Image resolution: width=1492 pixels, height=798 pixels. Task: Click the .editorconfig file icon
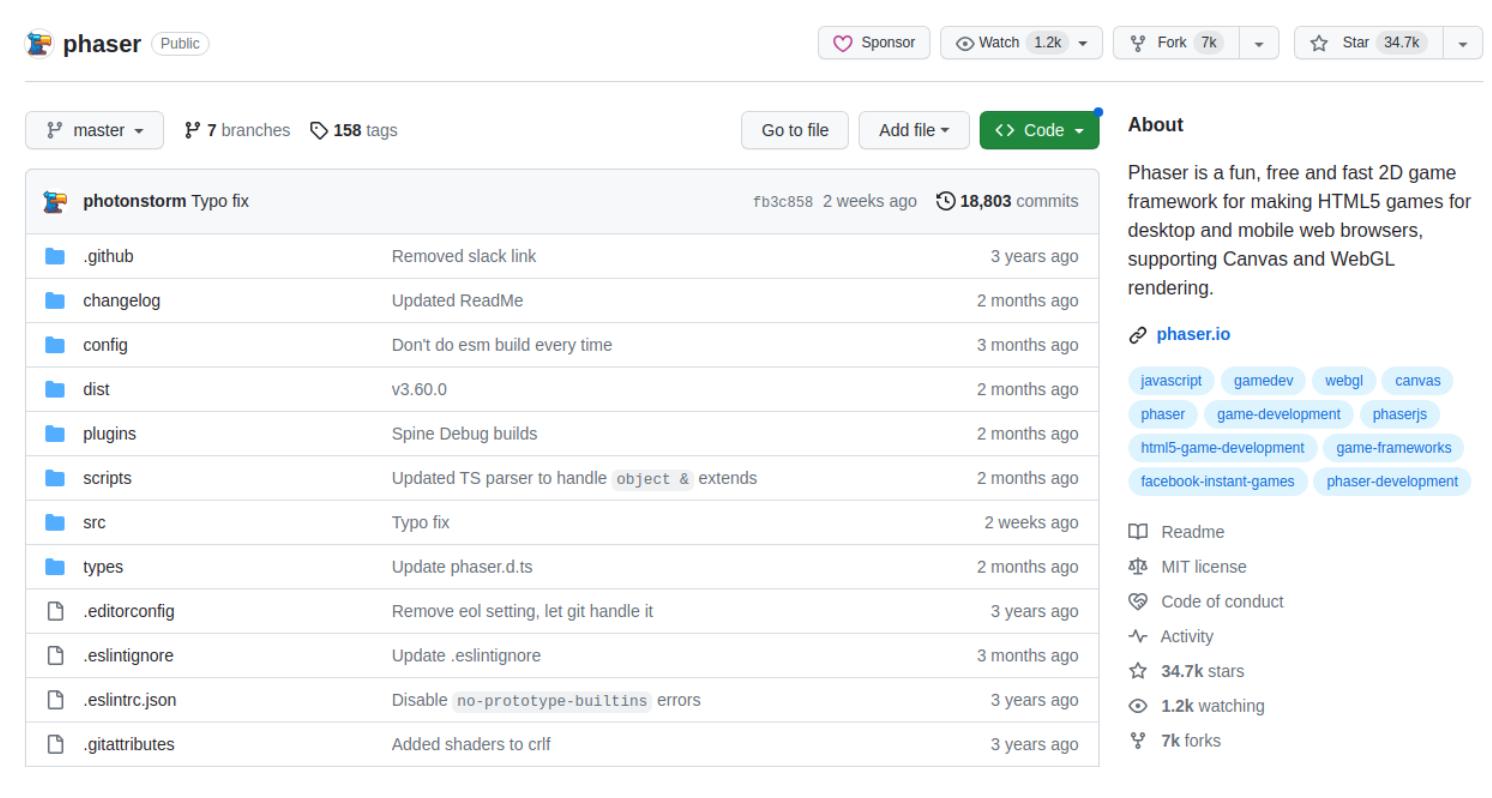click(x=55, y=611)
